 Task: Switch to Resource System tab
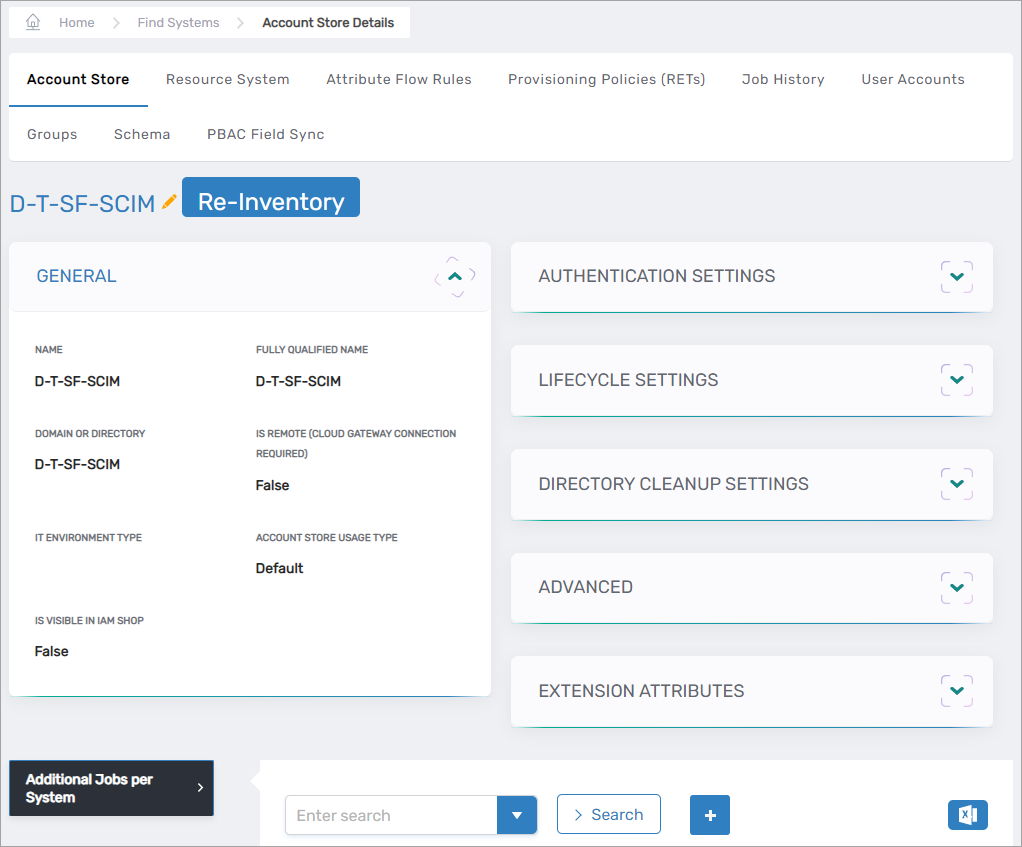227,79
